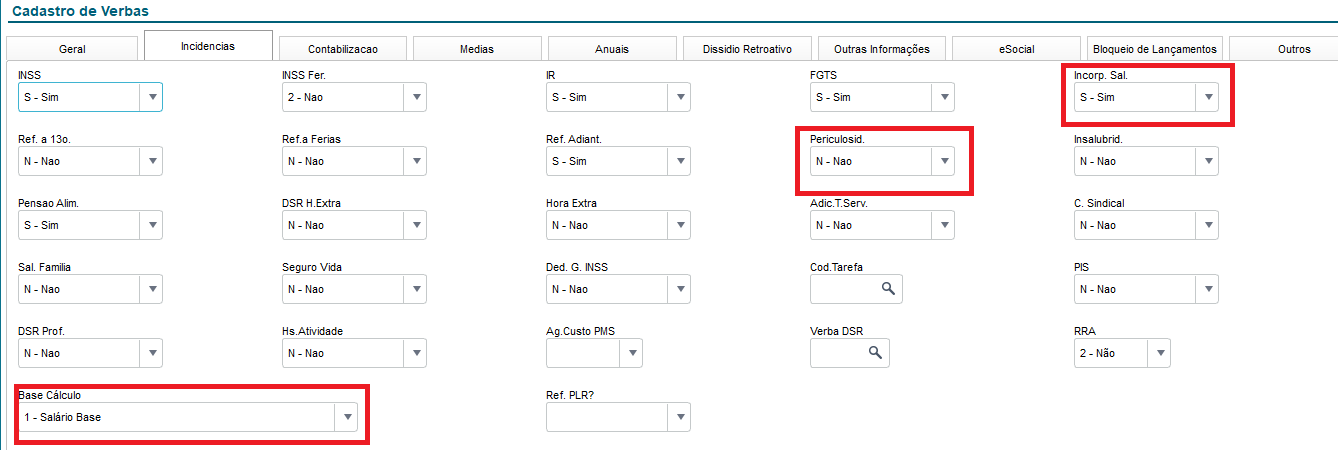
Task: Expand the IR dropdown arrow
Action: (680, 97)
